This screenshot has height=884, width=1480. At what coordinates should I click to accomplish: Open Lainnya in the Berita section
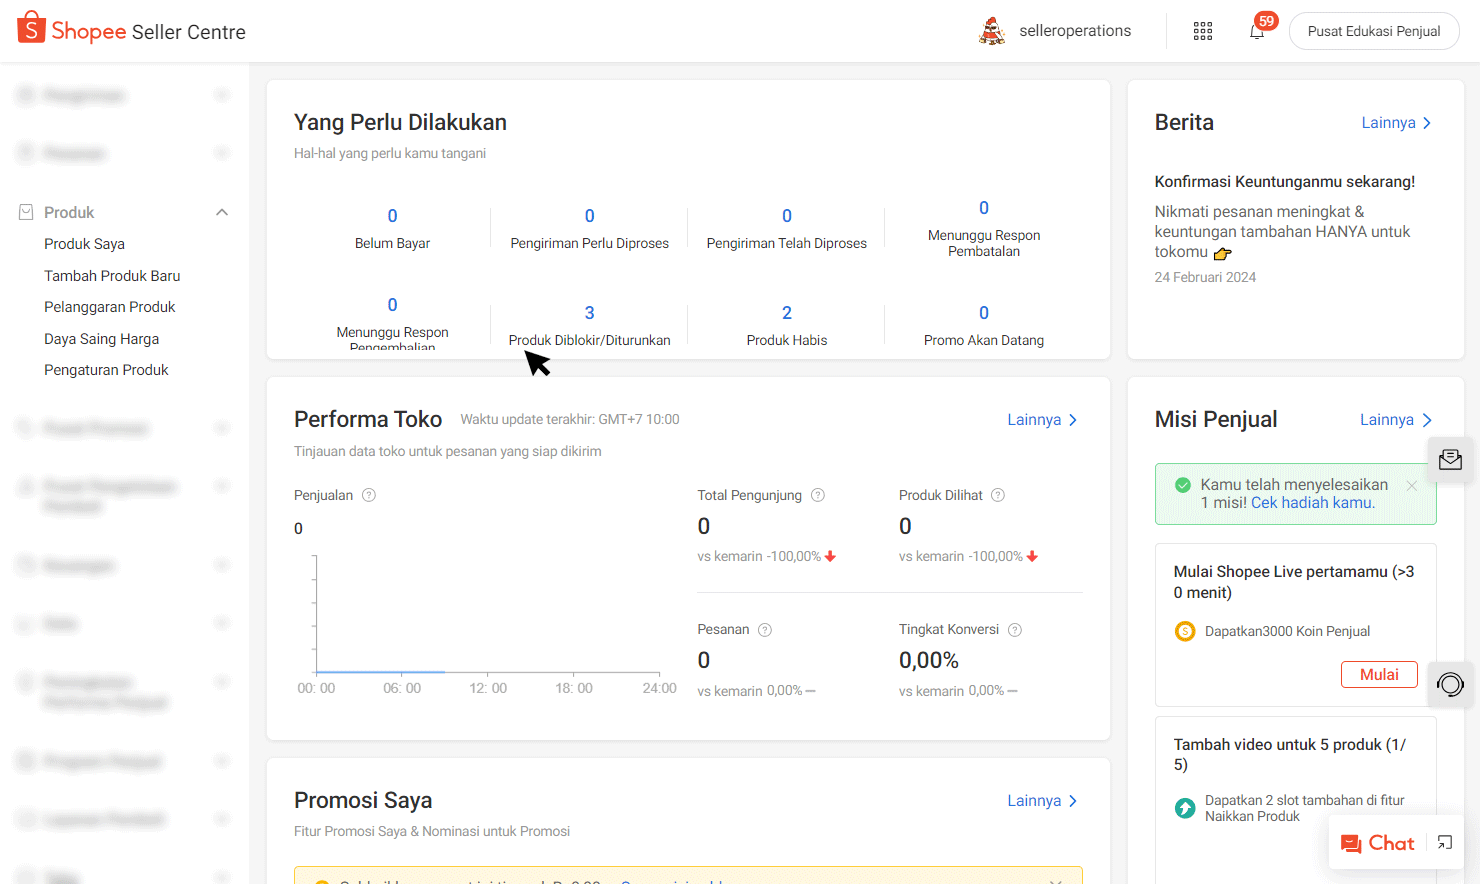(x=1396, y=123)
